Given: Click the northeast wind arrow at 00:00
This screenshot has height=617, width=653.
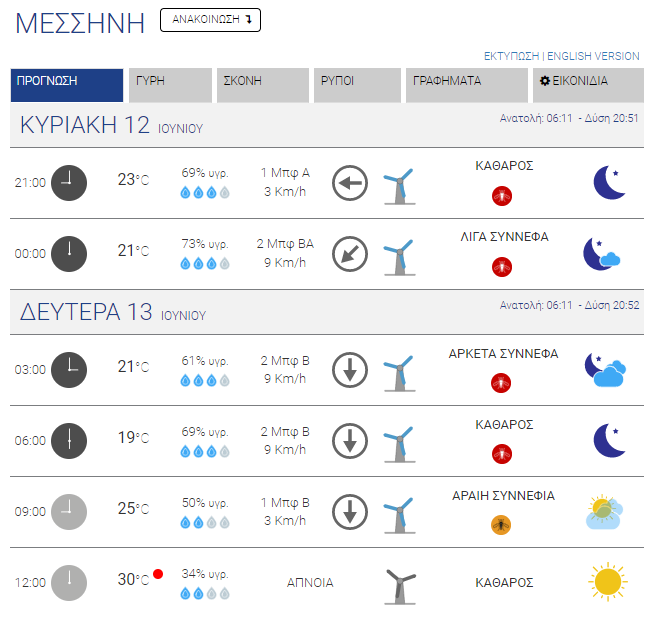Looking at the screenshot, I should pyautogui.click(x=350, y=254).
